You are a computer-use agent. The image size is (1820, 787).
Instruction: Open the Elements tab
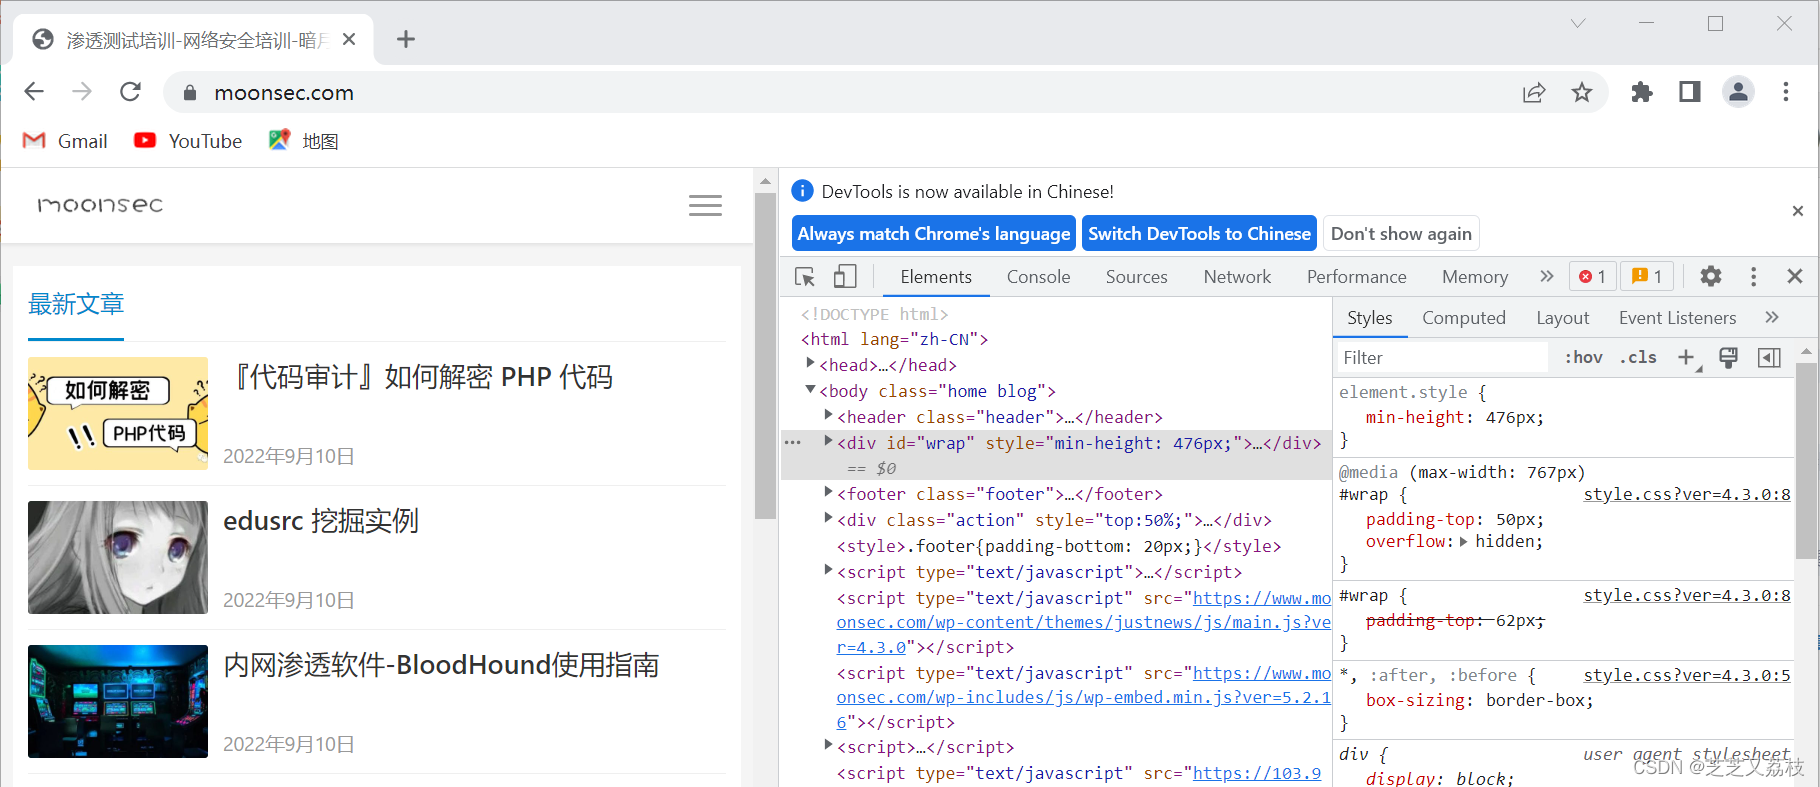pos(936,277)
